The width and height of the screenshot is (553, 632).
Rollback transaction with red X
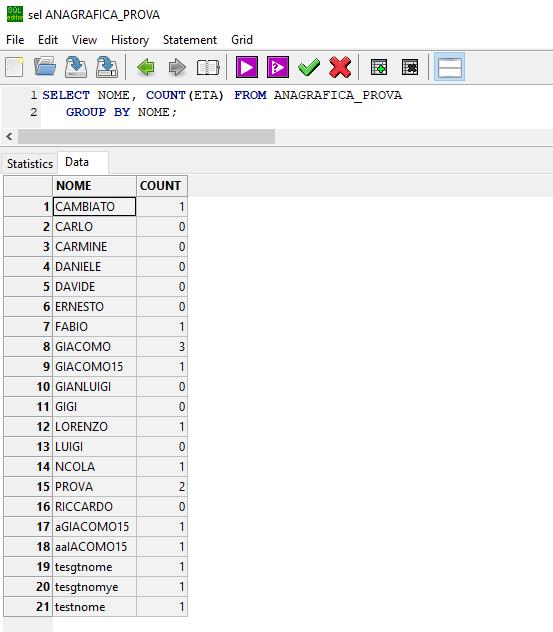[340, 67]
